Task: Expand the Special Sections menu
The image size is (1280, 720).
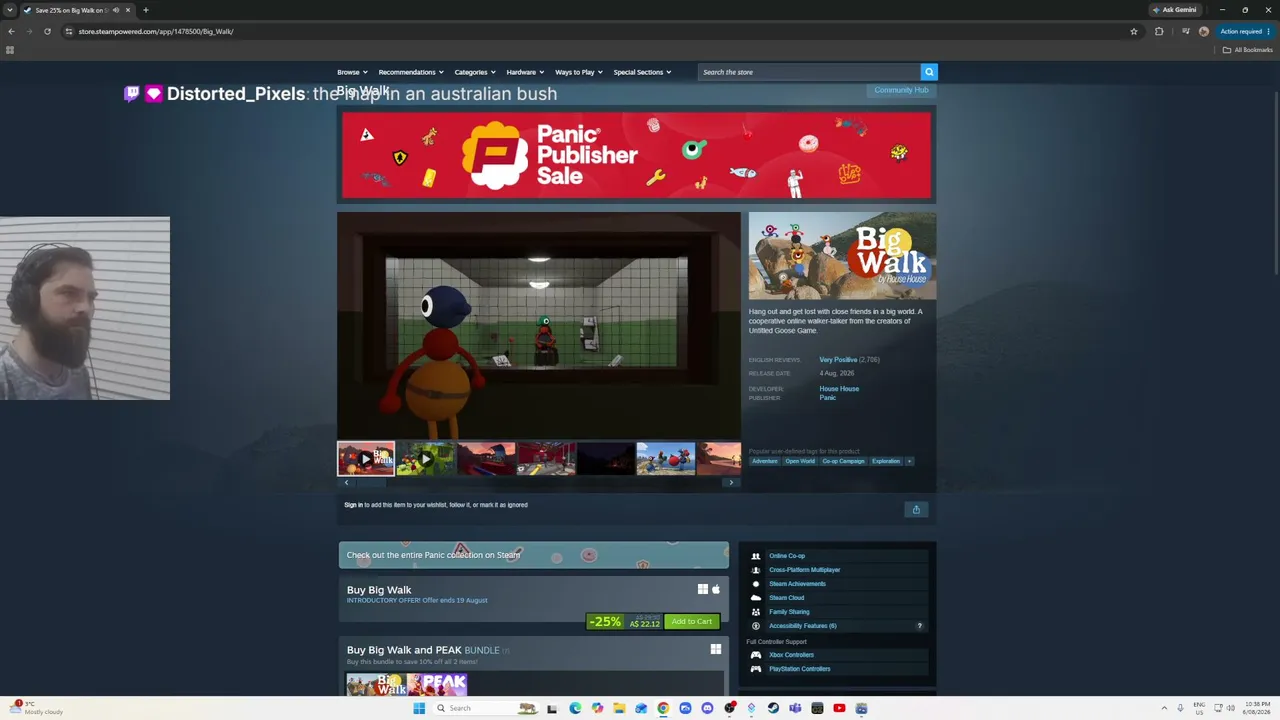Action: pyautogui.click(x=642, y=72)
